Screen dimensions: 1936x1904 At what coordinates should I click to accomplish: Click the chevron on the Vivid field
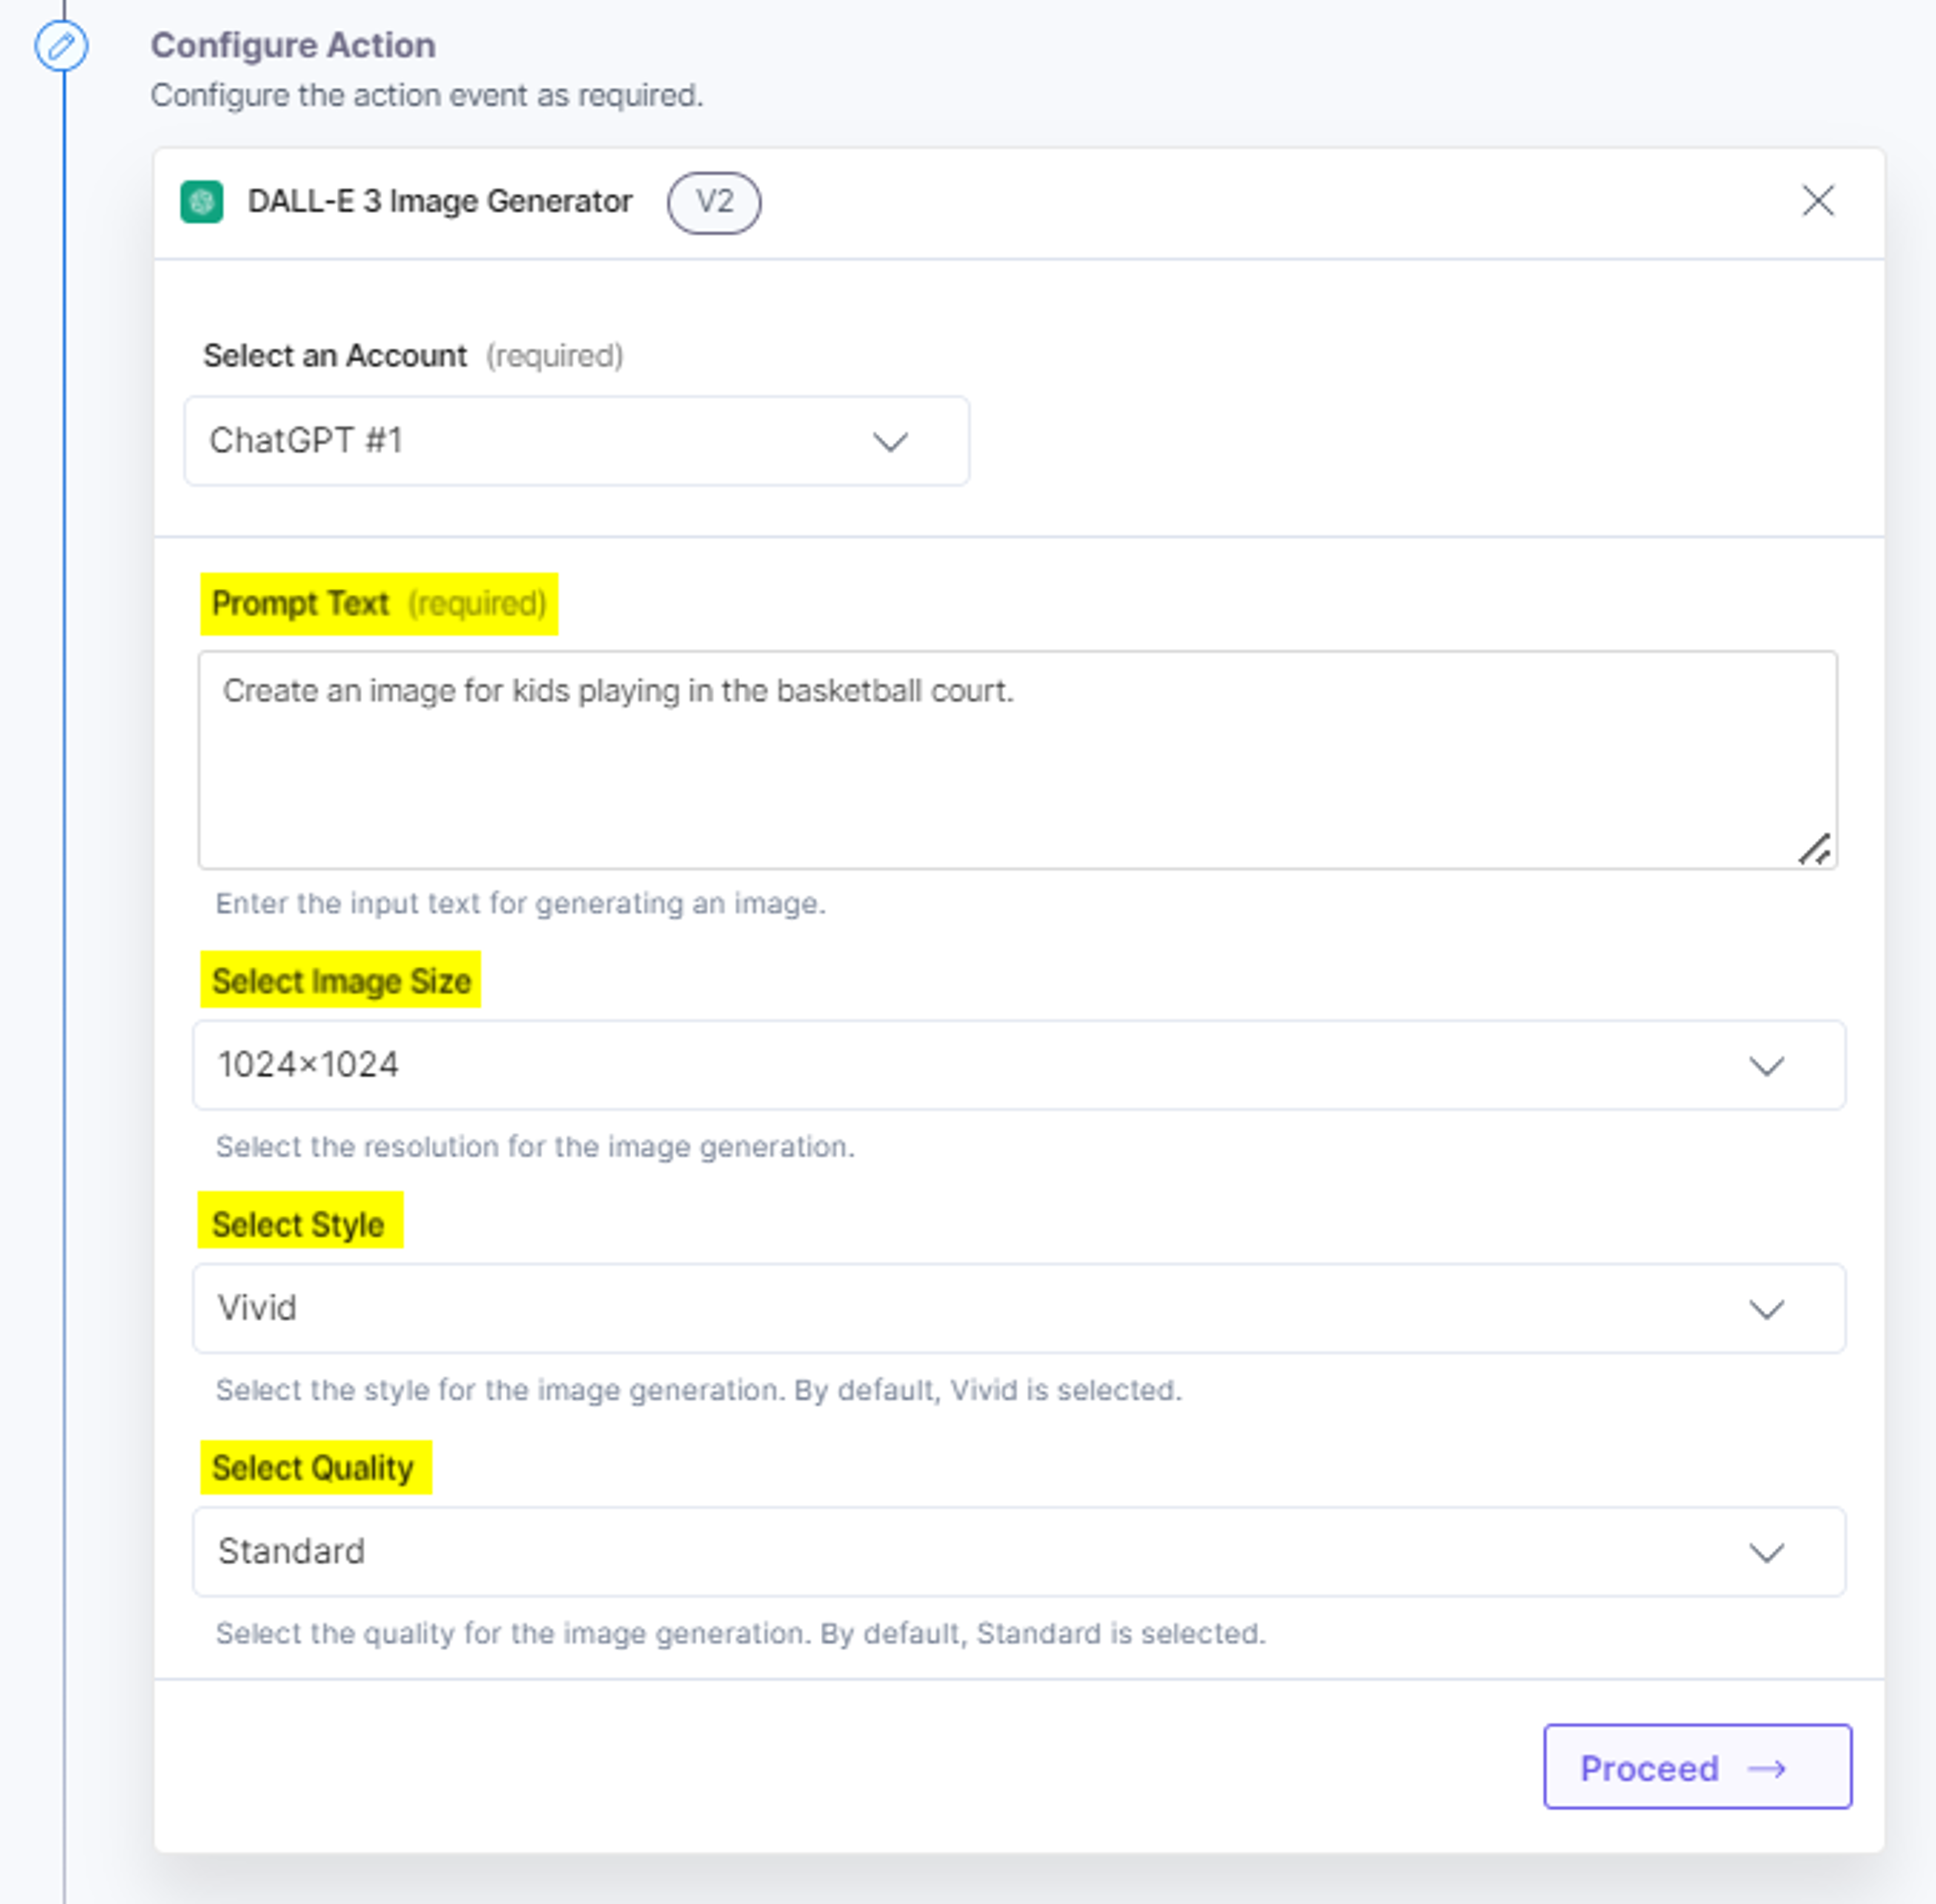coord(1766,1309)
